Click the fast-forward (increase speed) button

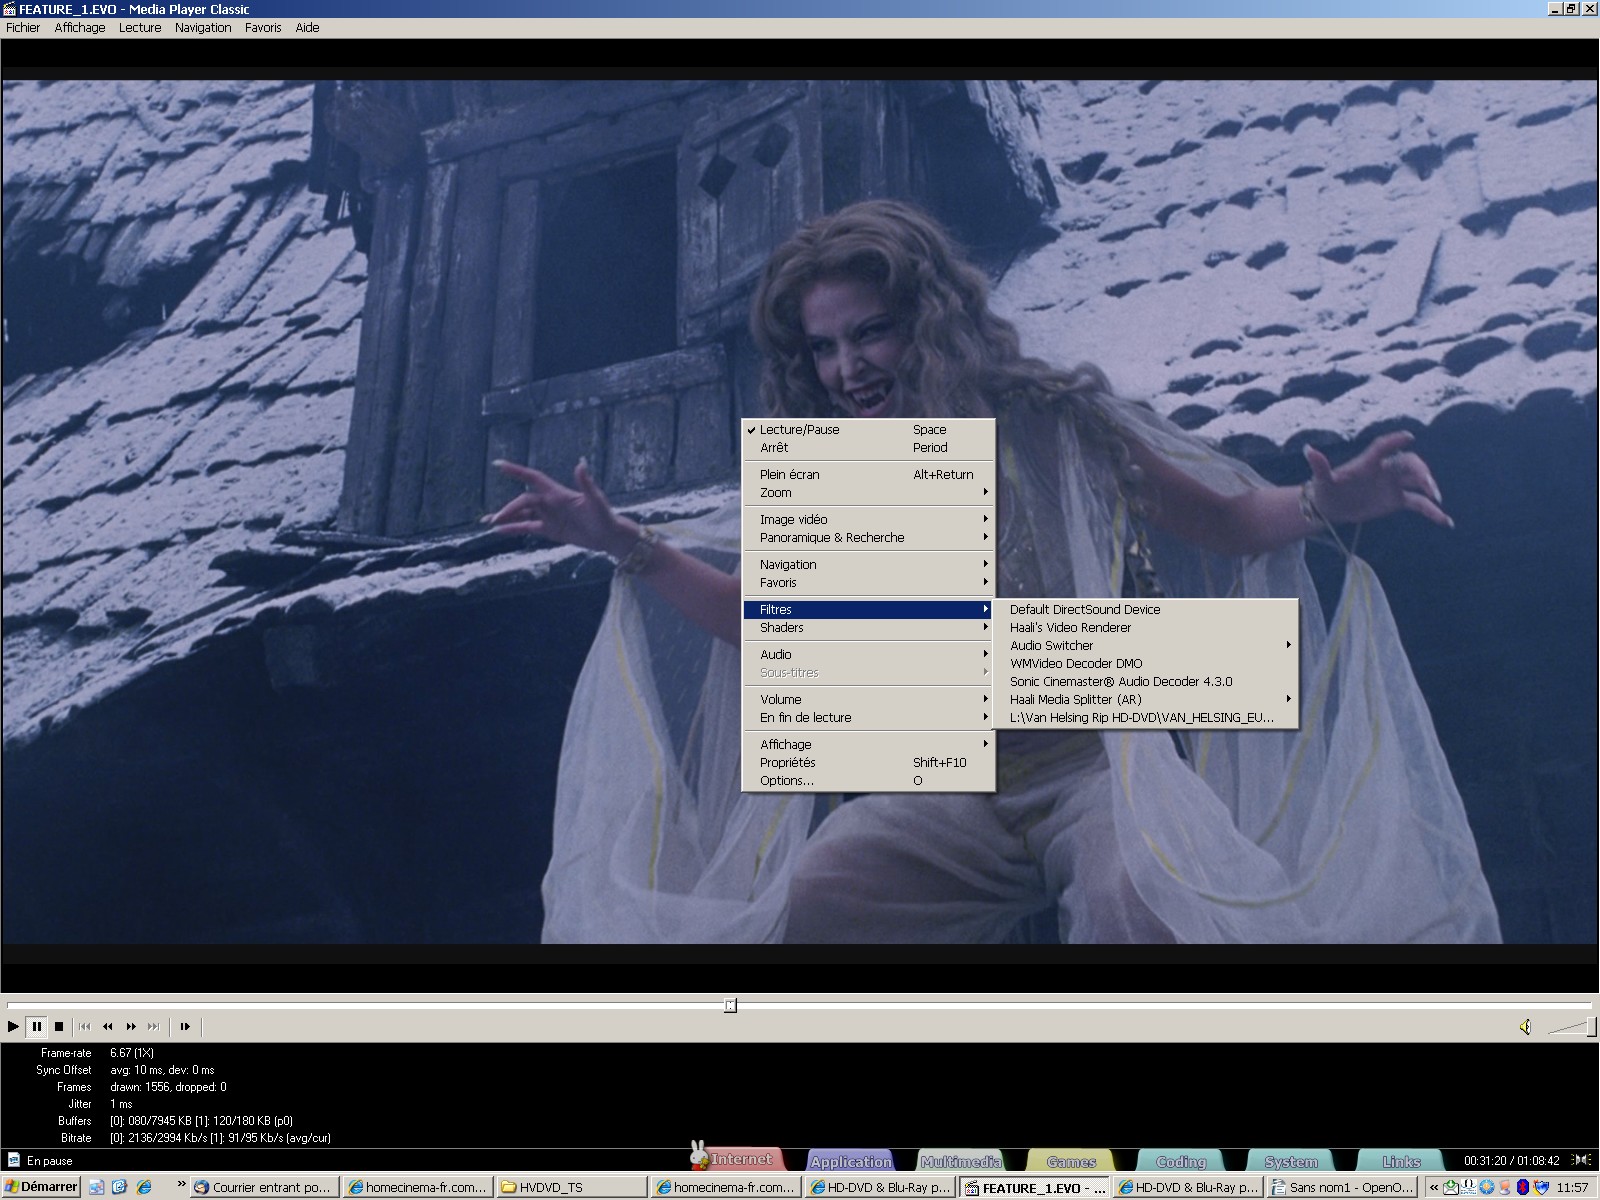tap(131, 1026)
